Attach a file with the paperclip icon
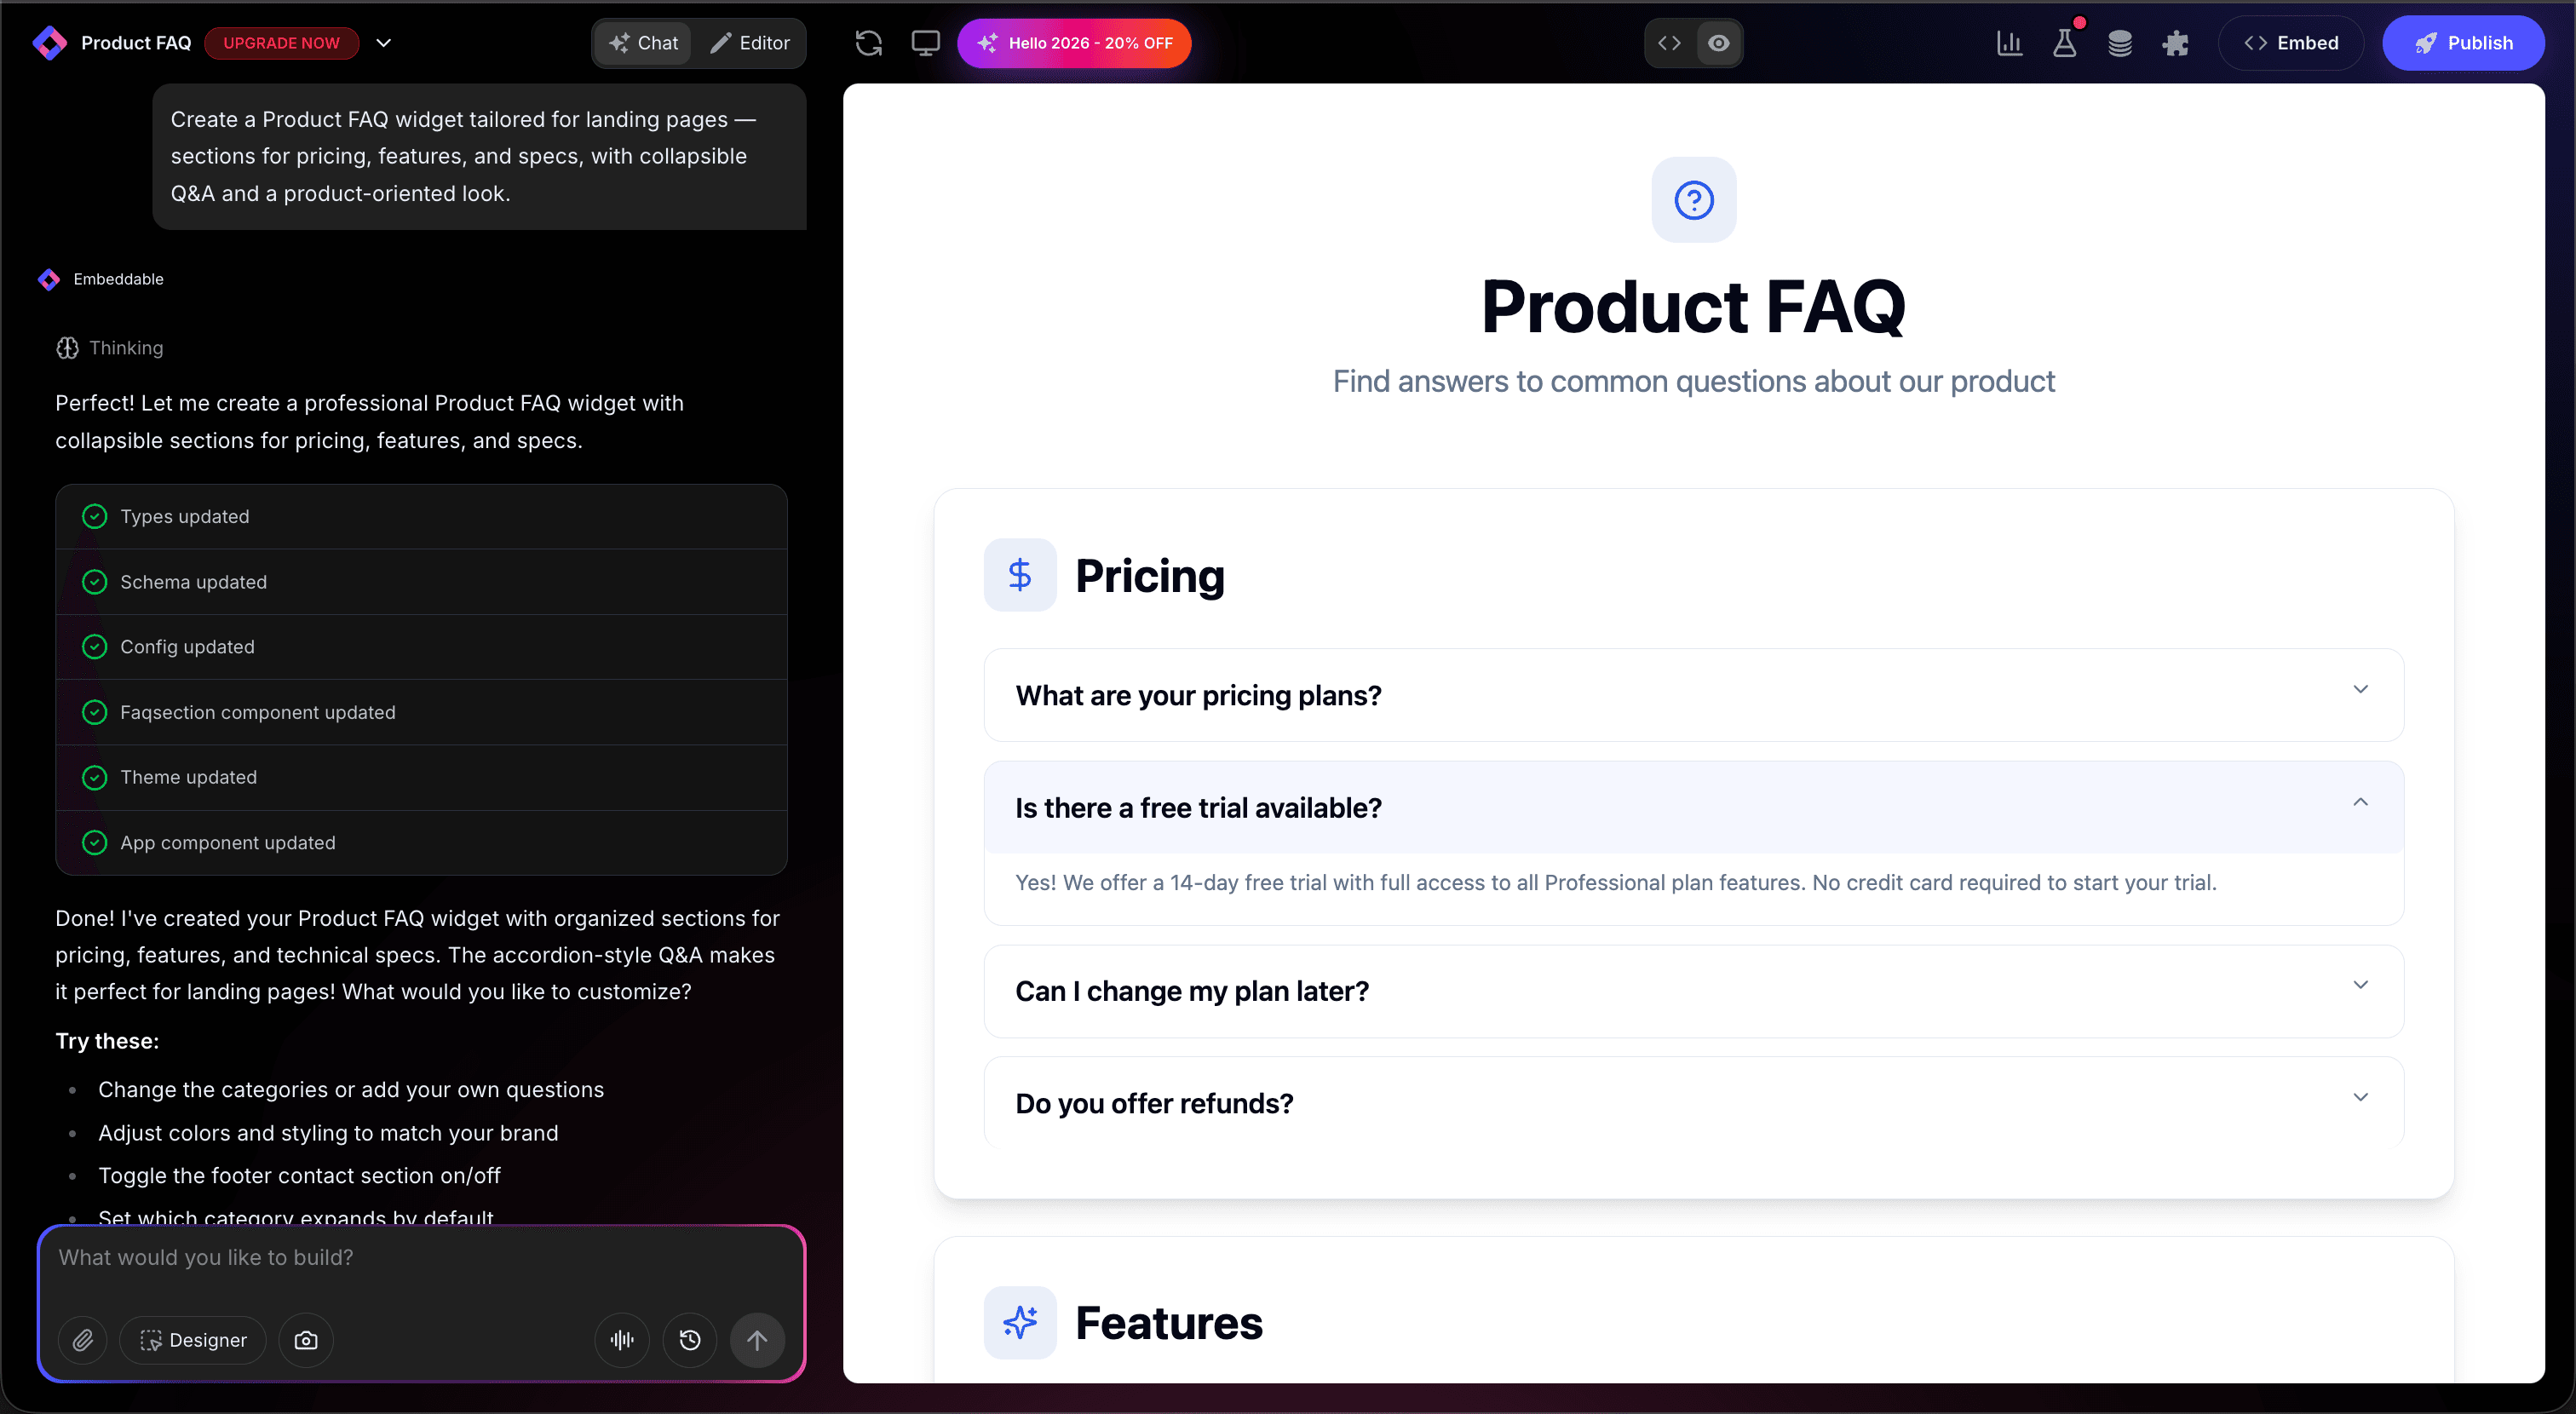Screen dimensions: 2576x1414 (x=84, y=1340)
